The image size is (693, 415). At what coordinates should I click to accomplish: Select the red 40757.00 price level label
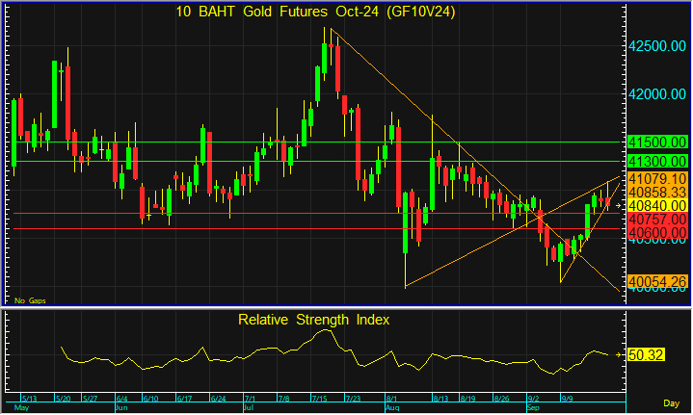(x=656, y=218)
